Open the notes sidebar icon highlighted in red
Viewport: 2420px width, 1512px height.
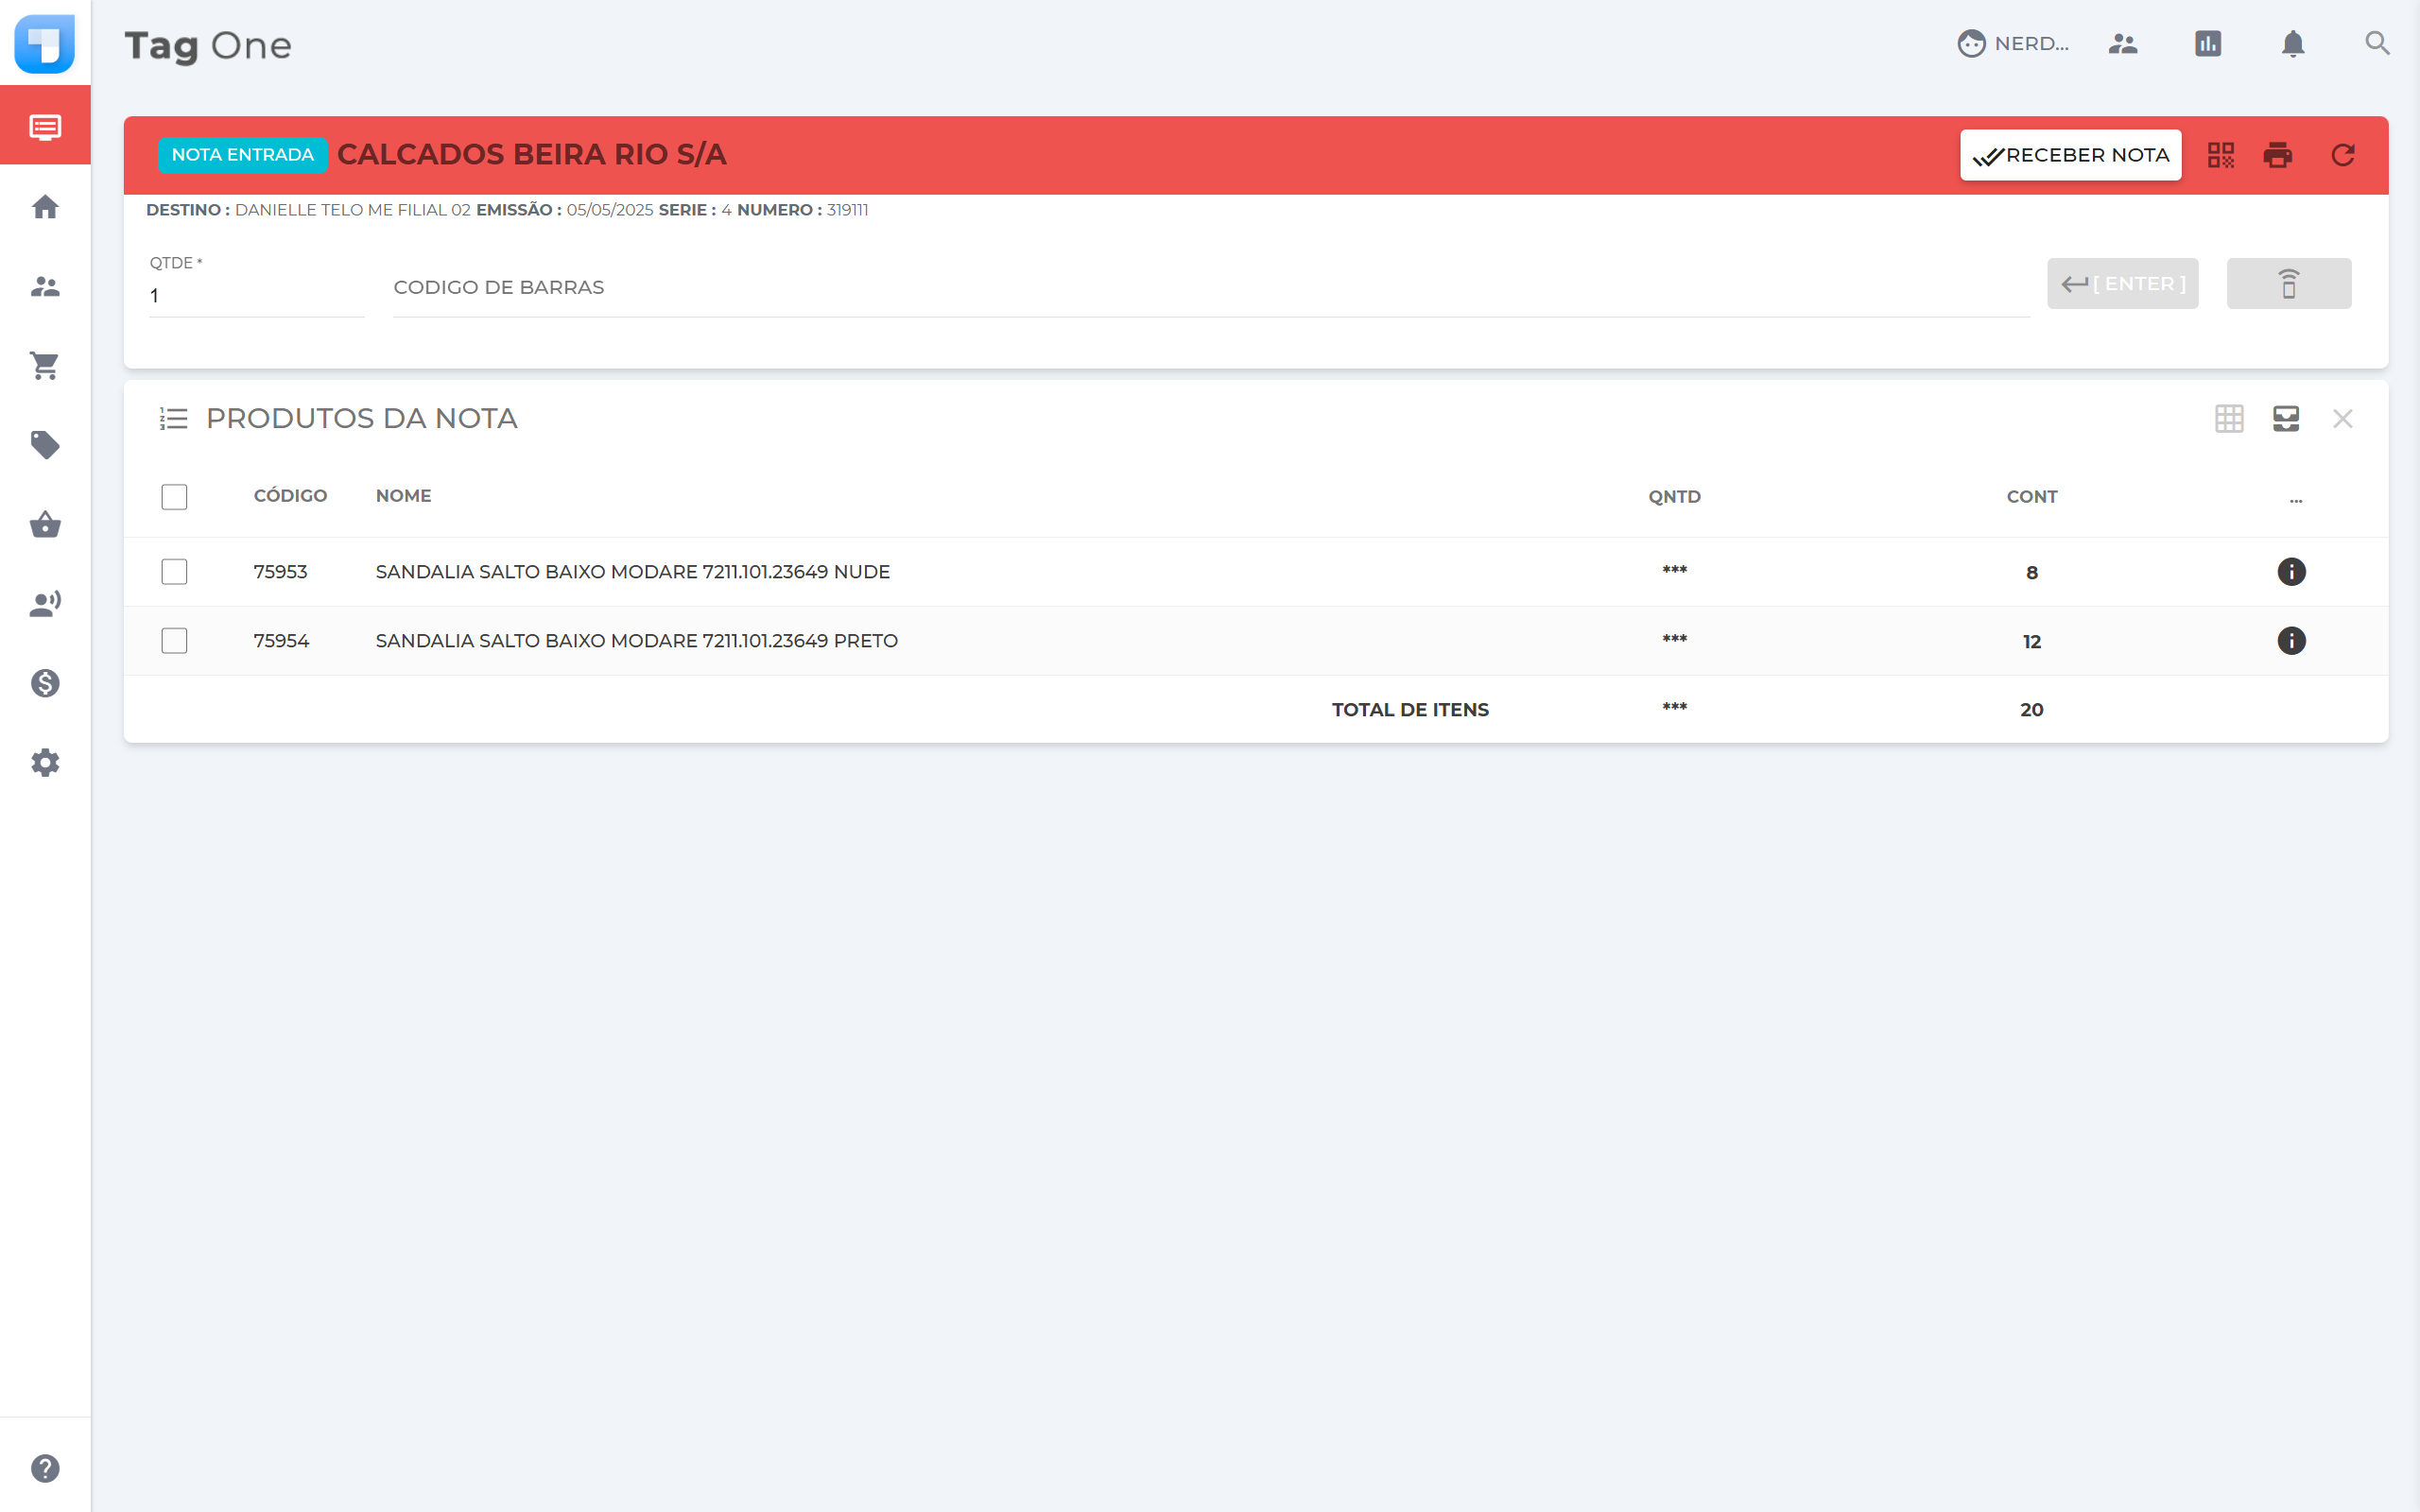45,126
